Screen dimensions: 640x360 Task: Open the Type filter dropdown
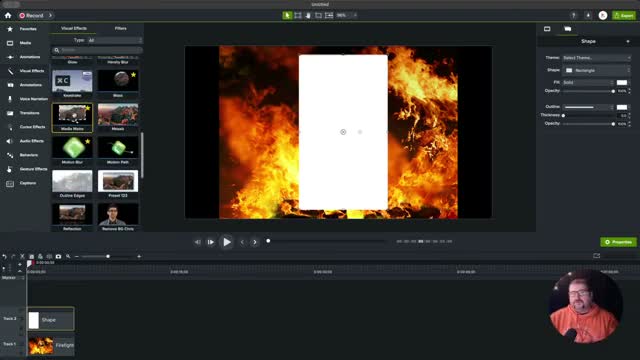(114, 40)
